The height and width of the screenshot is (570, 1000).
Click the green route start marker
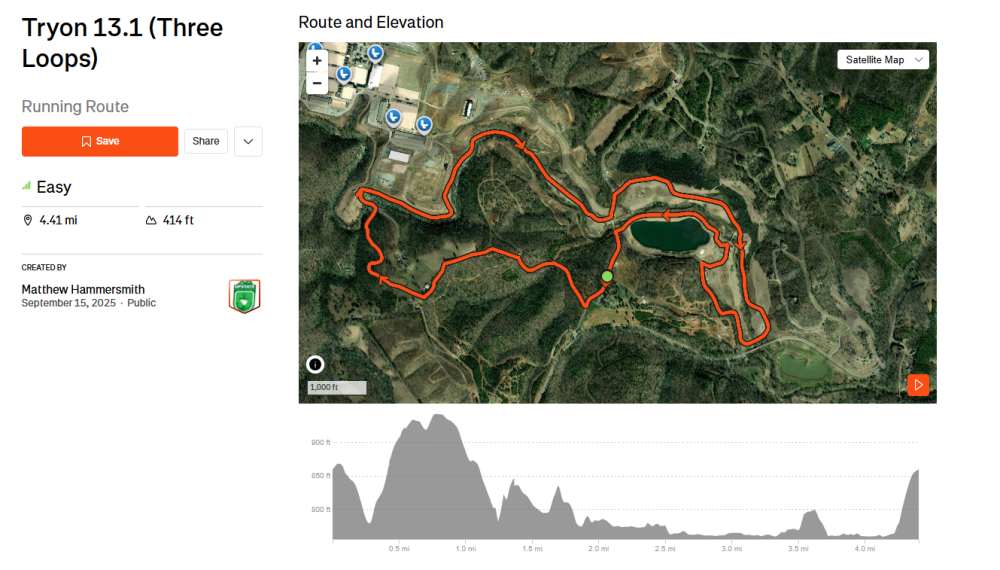[x=607, y=276]
